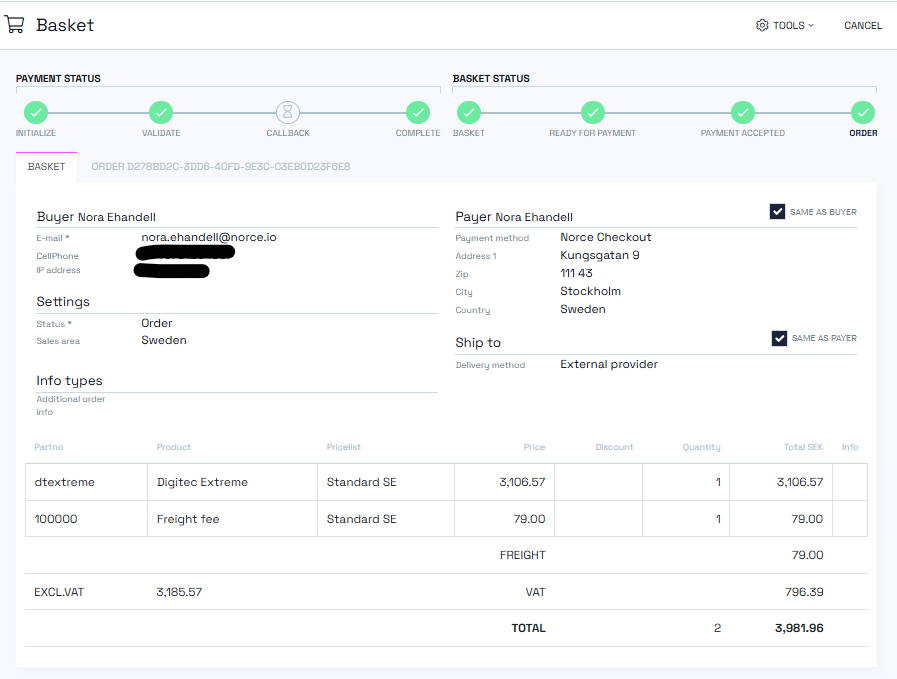The height and width of the screenshot is (679, 897).
Task: Click the Payment Accepted checkmark icon
Action: (742, 113)
